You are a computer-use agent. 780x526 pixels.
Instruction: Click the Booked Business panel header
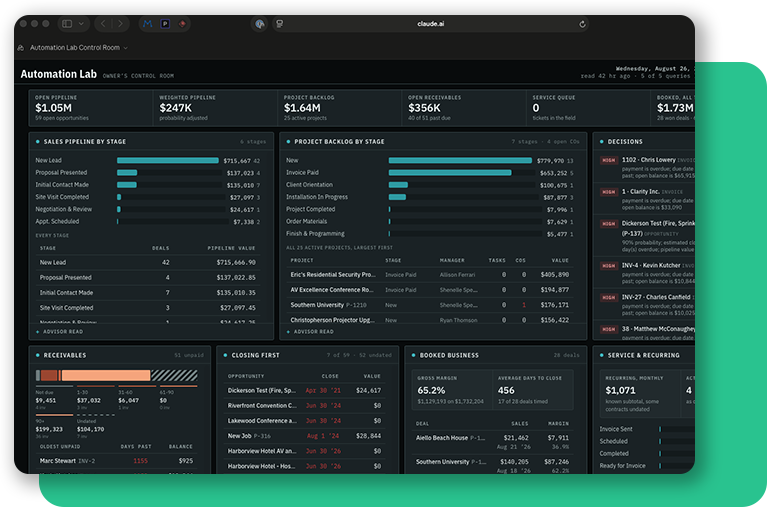tap(449, 355)
